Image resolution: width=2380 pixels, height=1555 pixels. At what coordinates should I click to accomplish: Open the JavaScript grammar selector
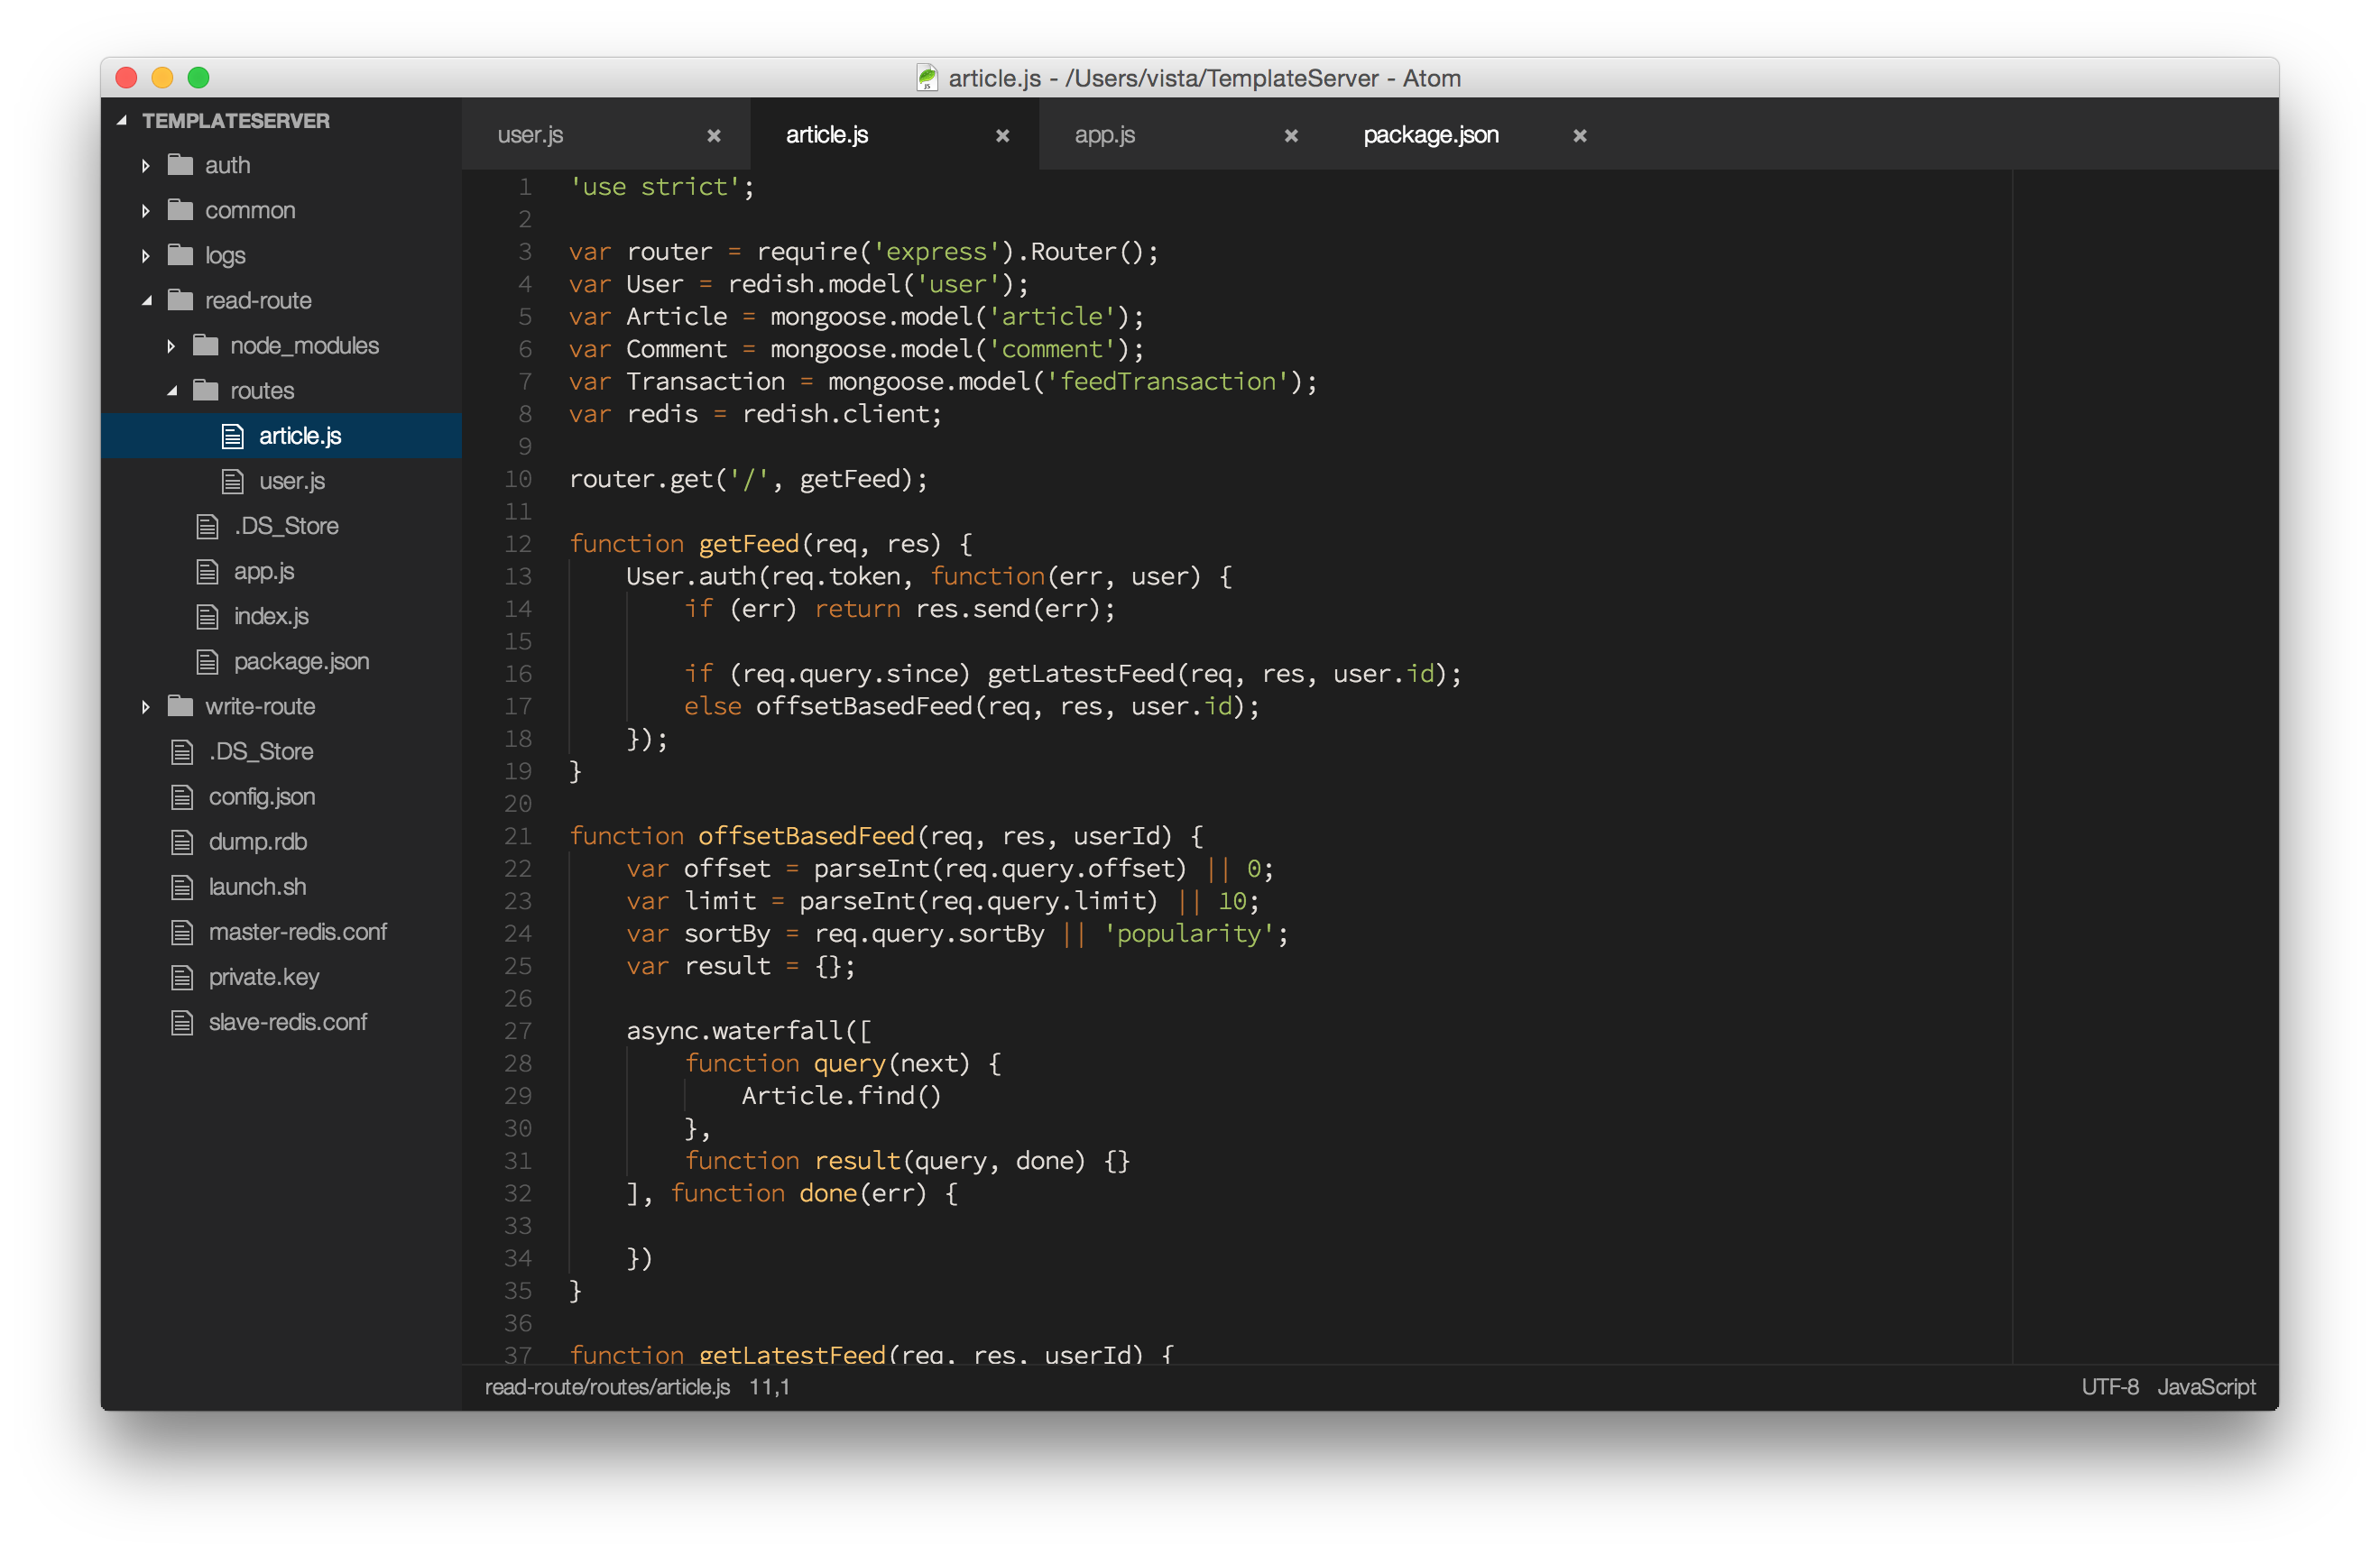(x=2205, y=1387)
